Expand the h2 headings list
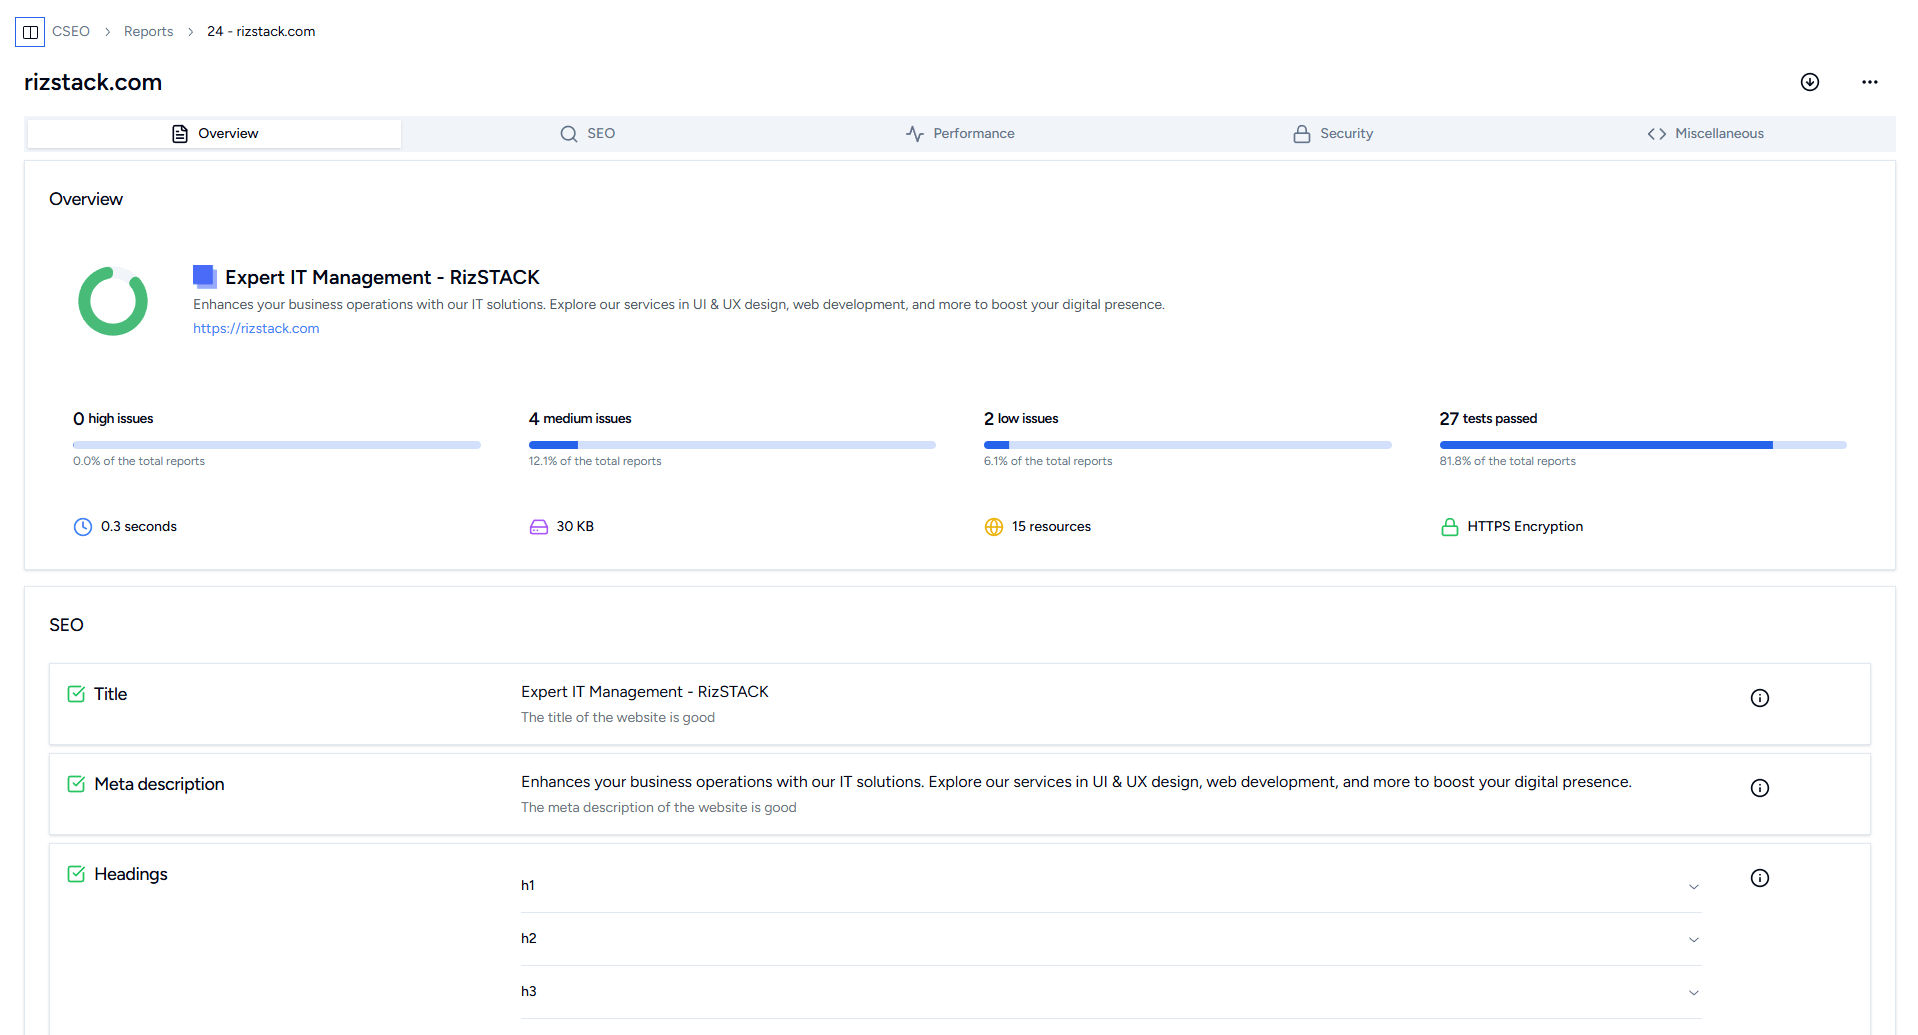The height and width of the screenshot is (1035, 1918). (x=1111, y=939)
